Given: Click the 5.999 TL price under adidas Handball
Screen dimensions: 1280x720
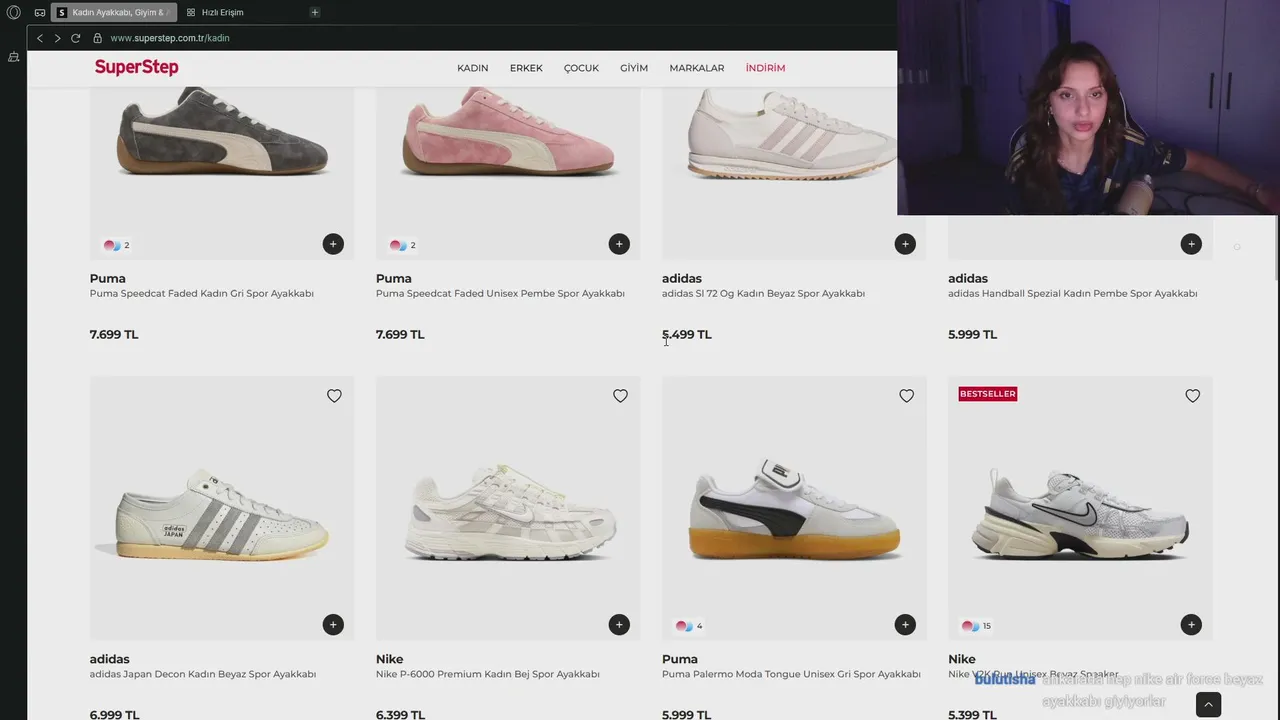Looking at the screenshot, I should (972, 335).
